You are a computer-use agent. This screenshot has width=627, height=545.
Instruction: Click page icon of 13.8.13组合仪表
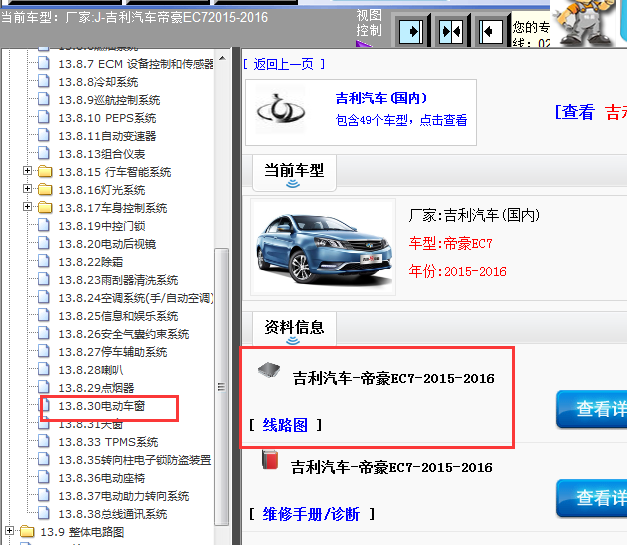pyautogui.click(x=44, y=153)
